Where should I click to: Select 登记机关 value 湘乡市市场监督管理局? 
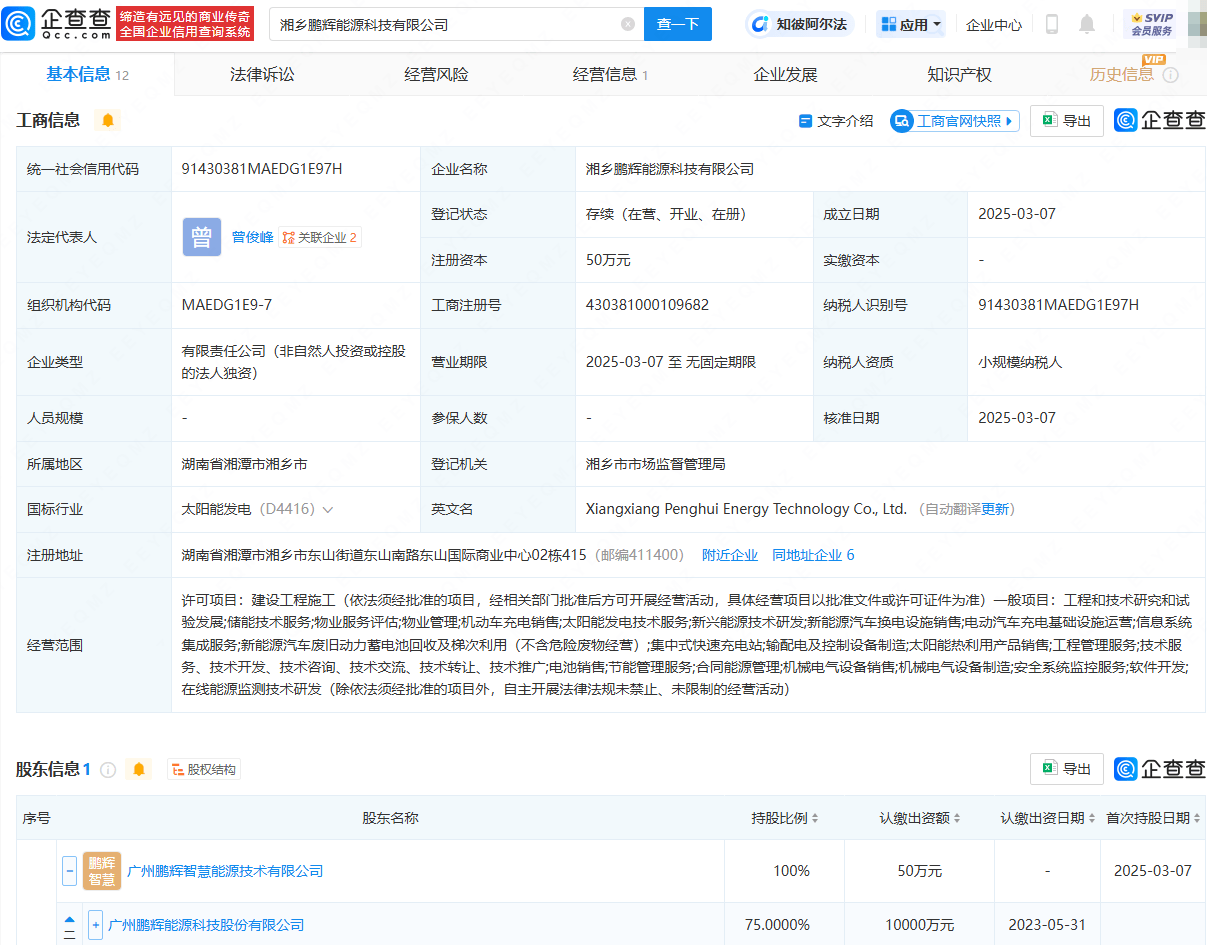click(x=655, y=464)
